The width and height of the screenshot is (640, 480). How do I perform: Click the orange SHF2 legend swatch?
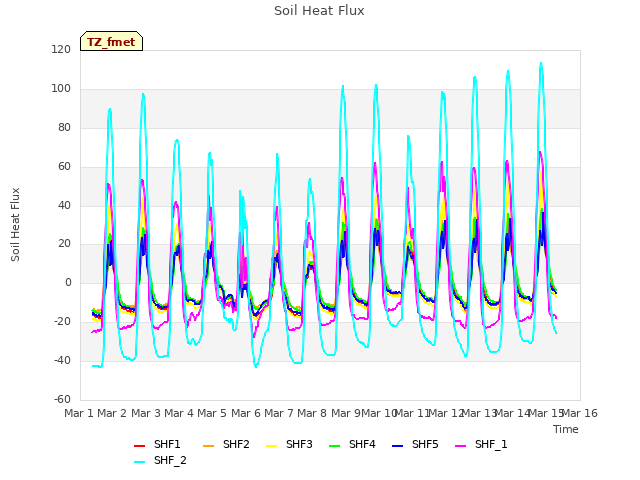[x=209, y=446]
